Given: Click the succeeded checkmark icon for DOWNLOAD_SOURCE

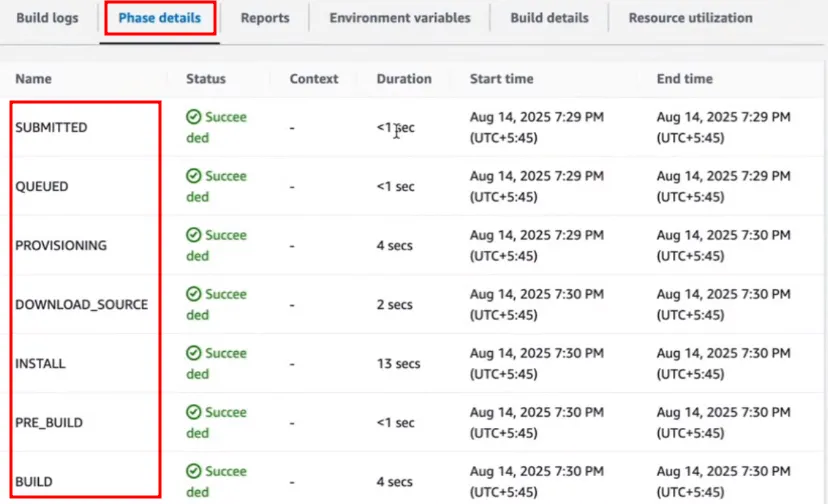Looking at the screenshot, I should point(194,294).
